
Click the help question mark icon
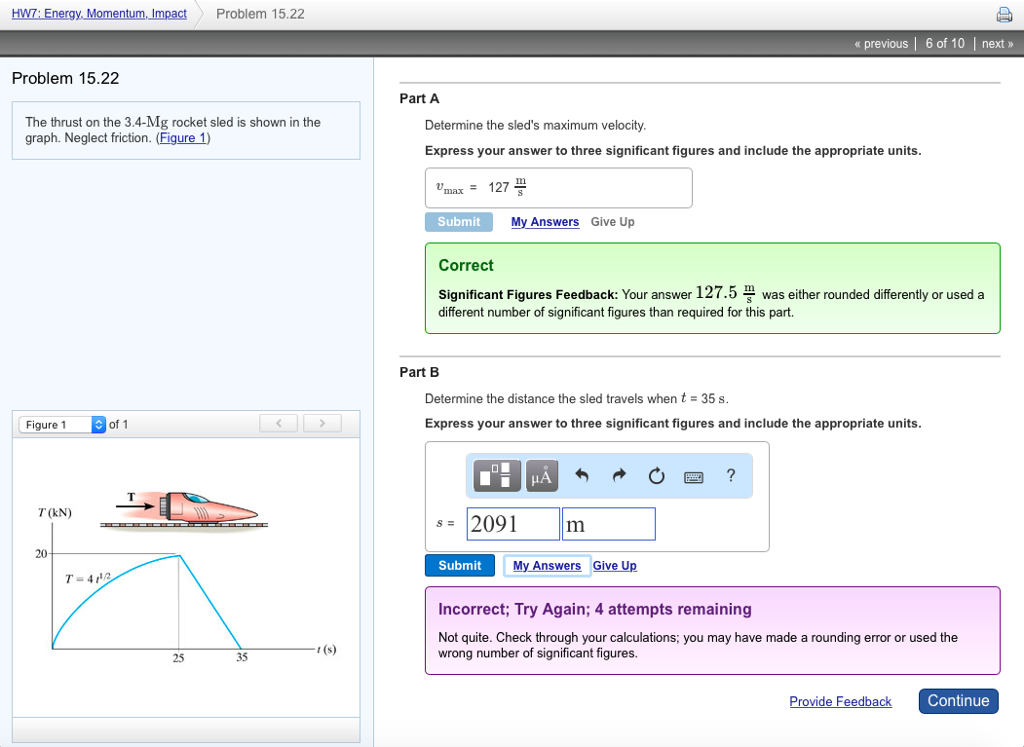(731, 475)
